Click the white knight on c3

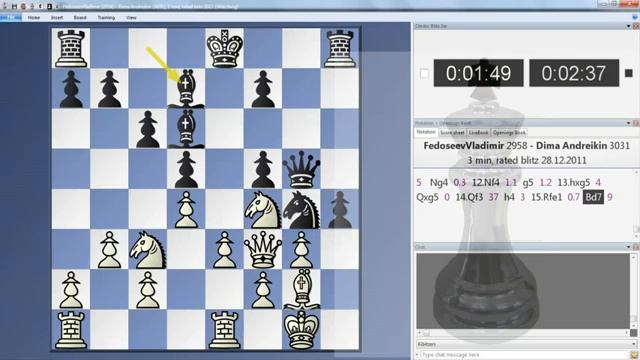(x=148, y=249)
